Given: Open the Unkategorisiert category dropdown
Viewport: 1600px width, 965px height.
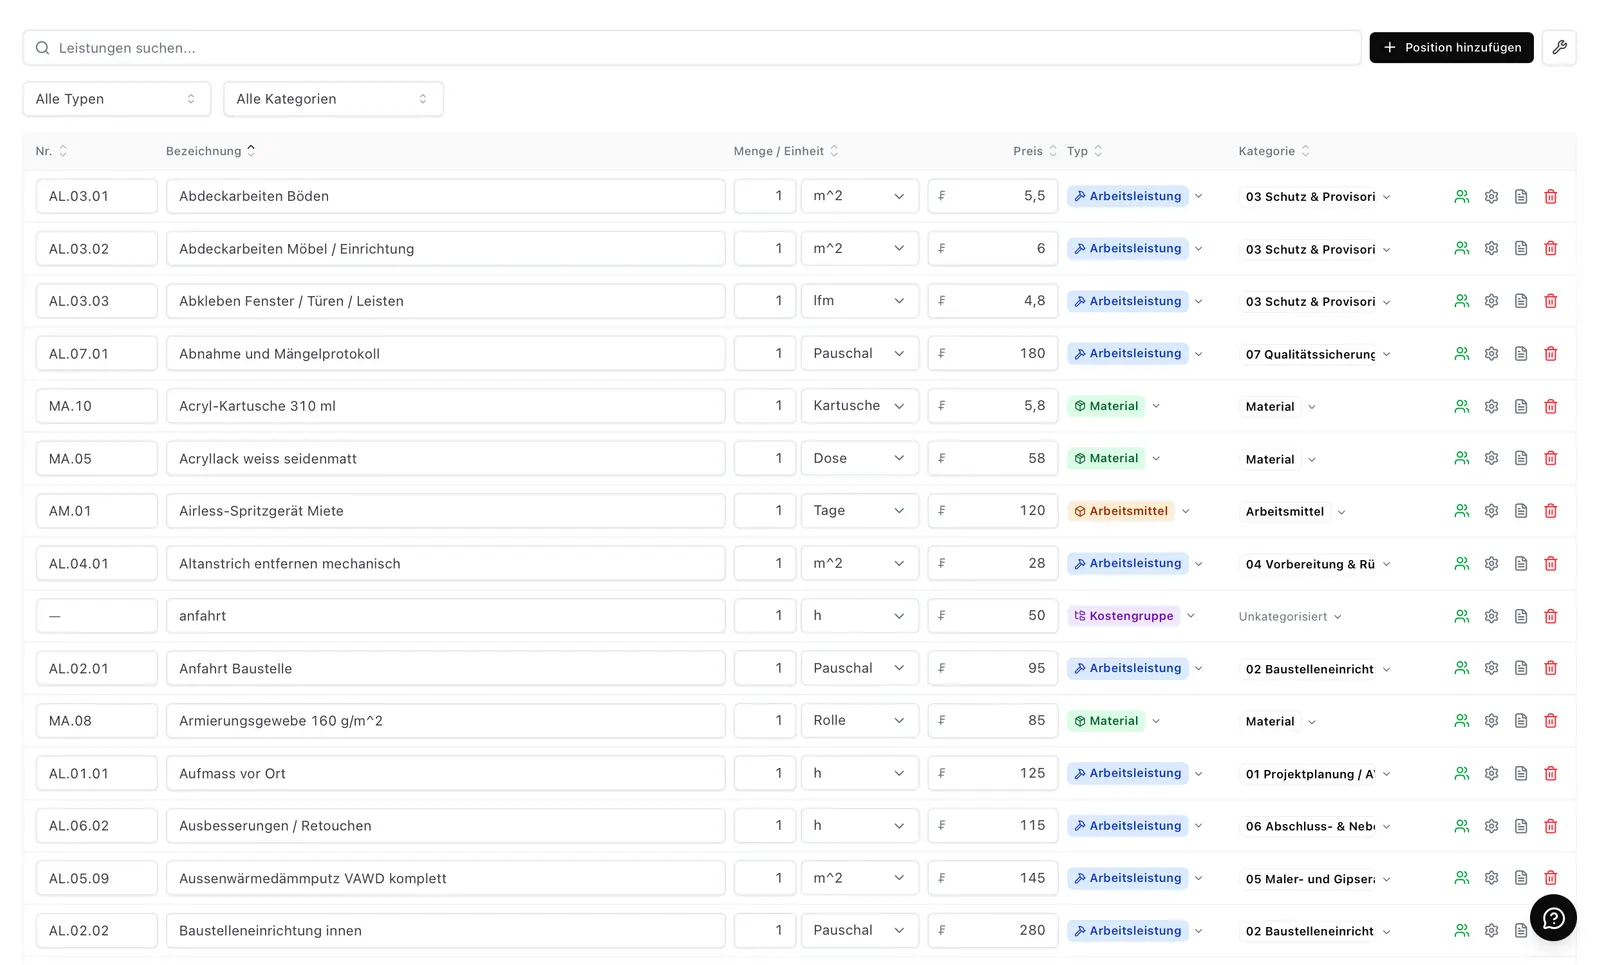Looking at the screenshot, I should 1289,617.
